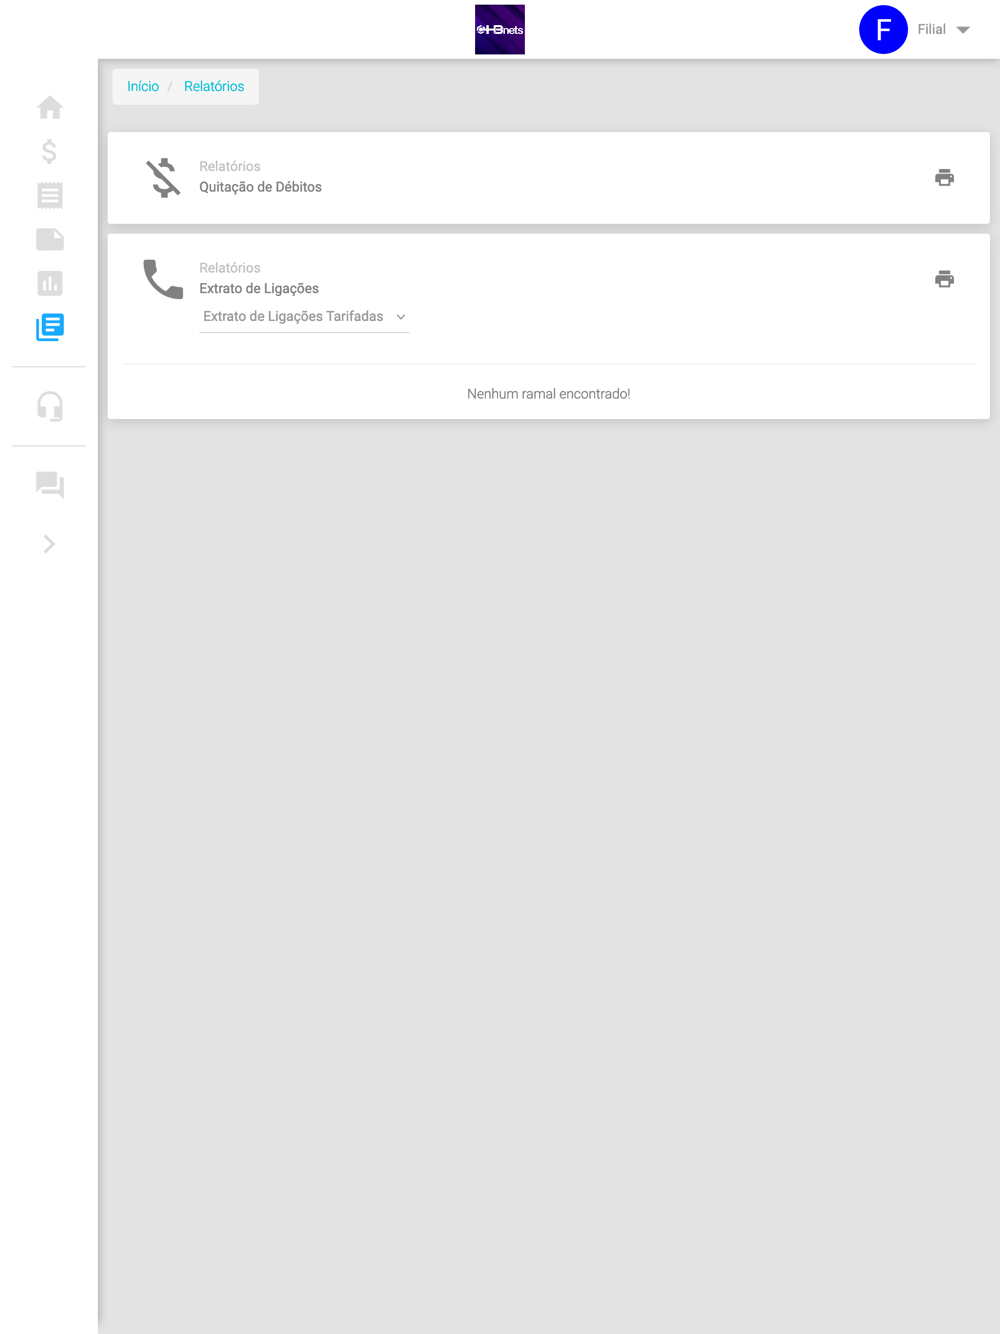The width and height of the screenshot is (1000, 1334).
Task: Click the blue F user avatar
Action: tap(883, 30)
